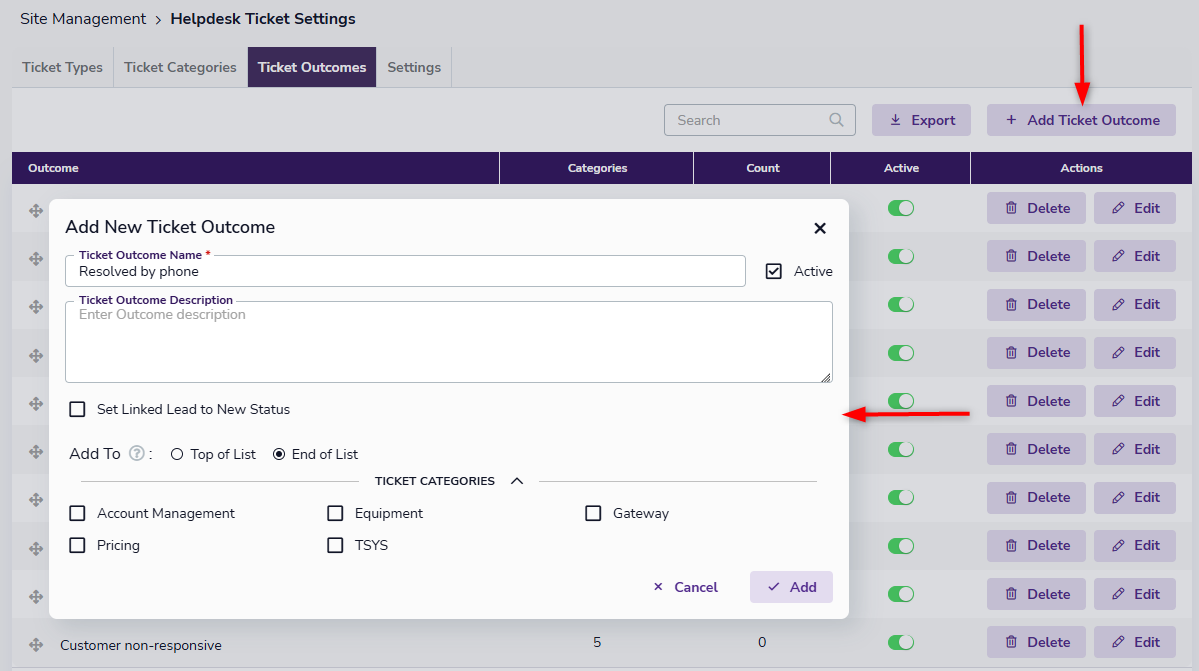Enable Set Linked Lead to New Status
Image resolution: width=1199 pixels, height=671 pixels.
tap(77, 409)
